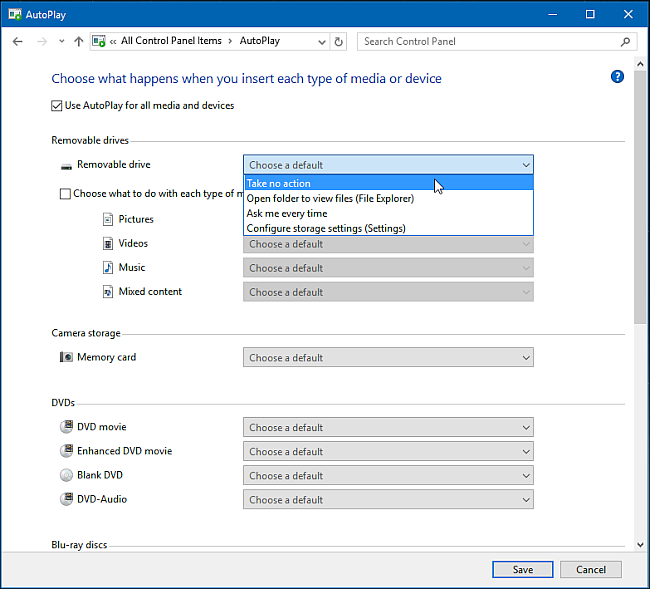Click All Control Panel Items breadcrumb
The image size is (650, 589).
point(171,41)
